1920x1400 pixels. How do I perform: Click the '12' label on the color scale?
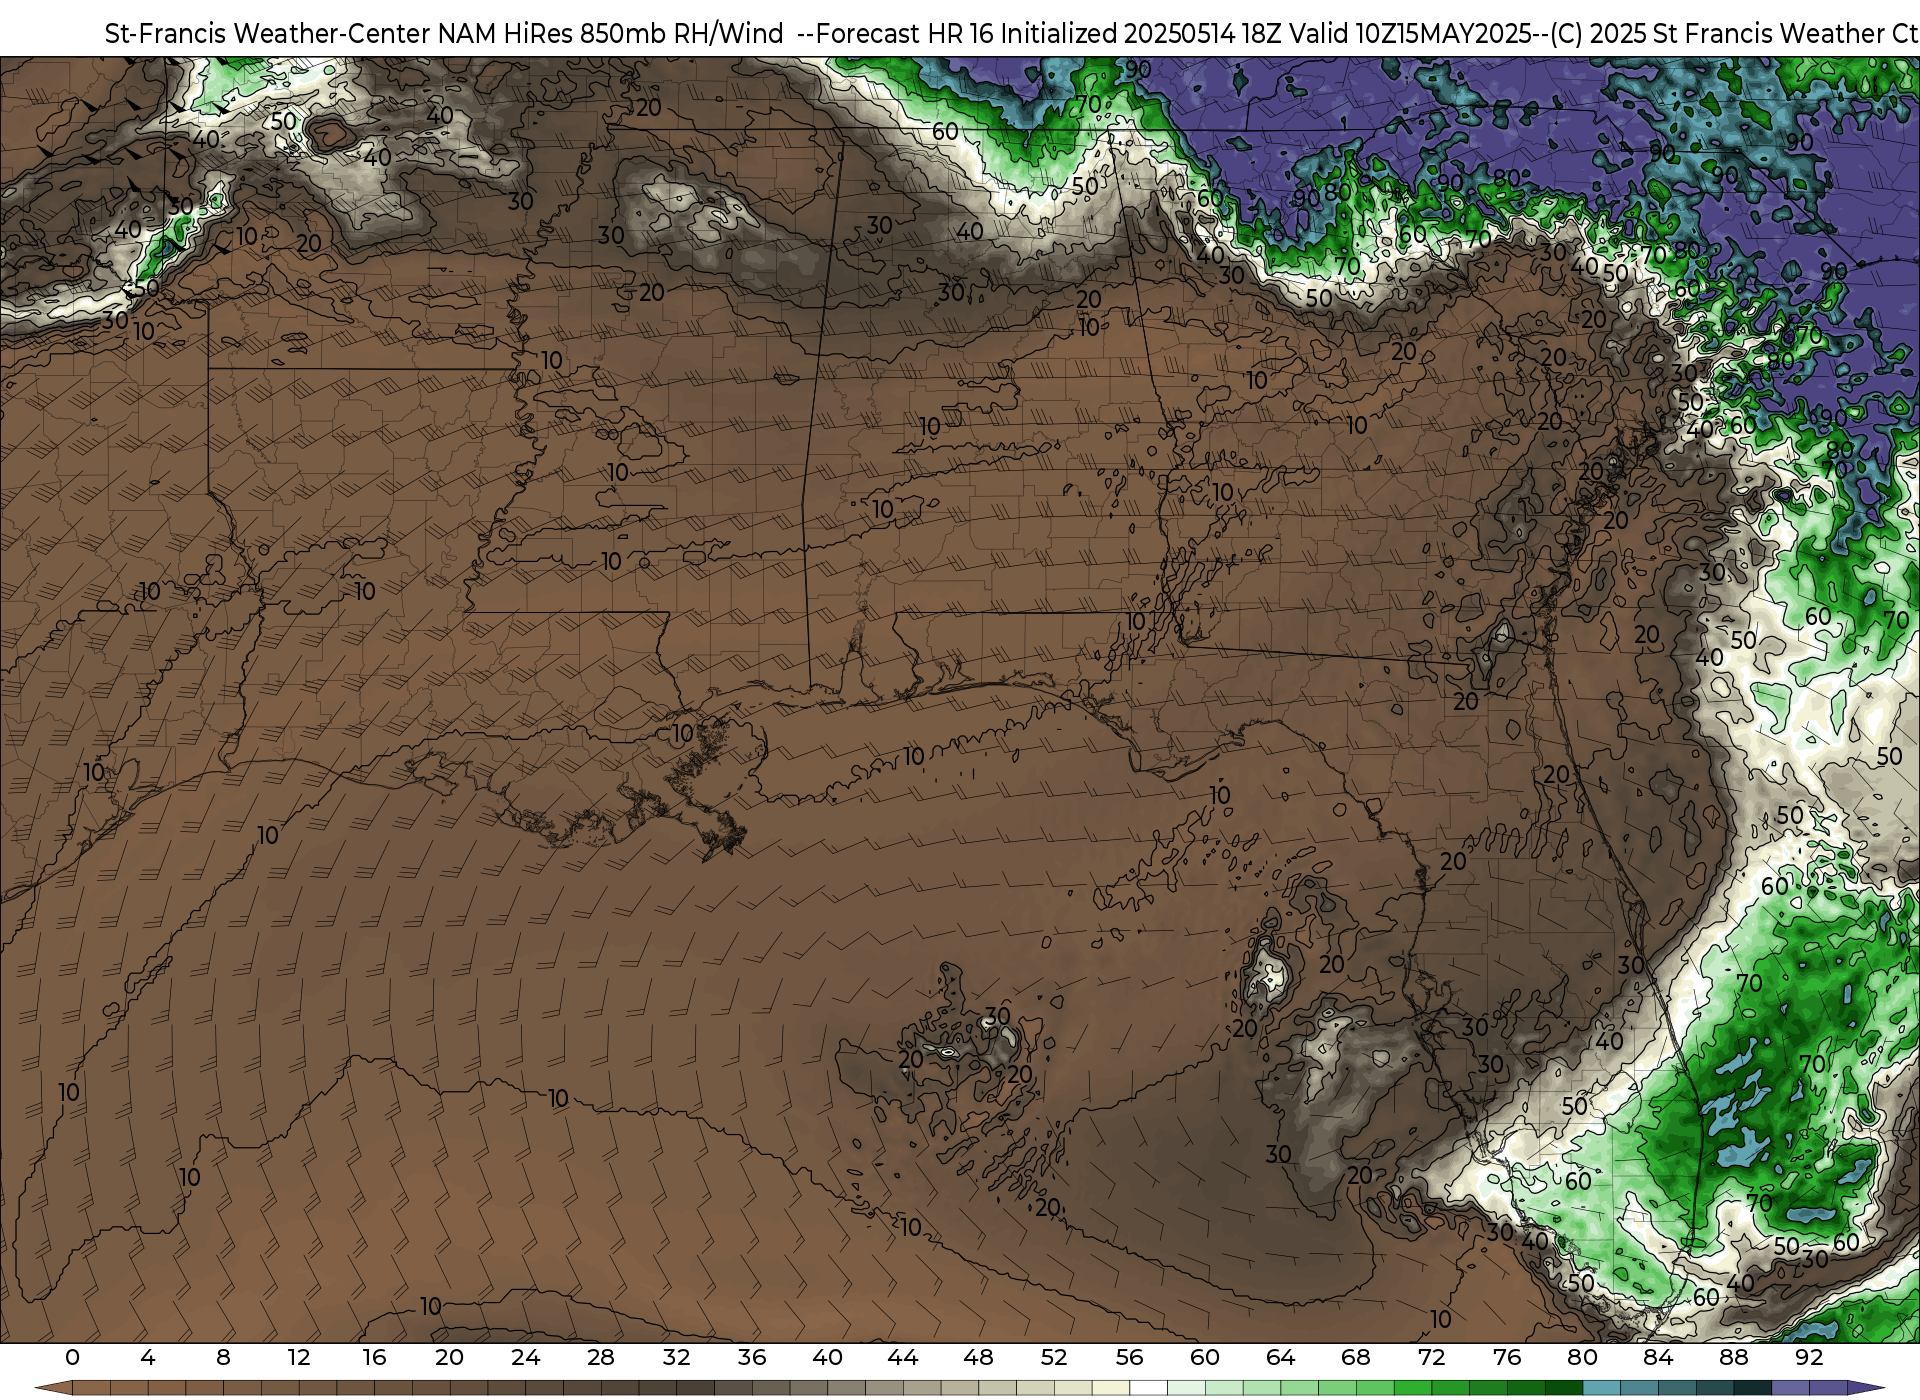coord(298,1357)
